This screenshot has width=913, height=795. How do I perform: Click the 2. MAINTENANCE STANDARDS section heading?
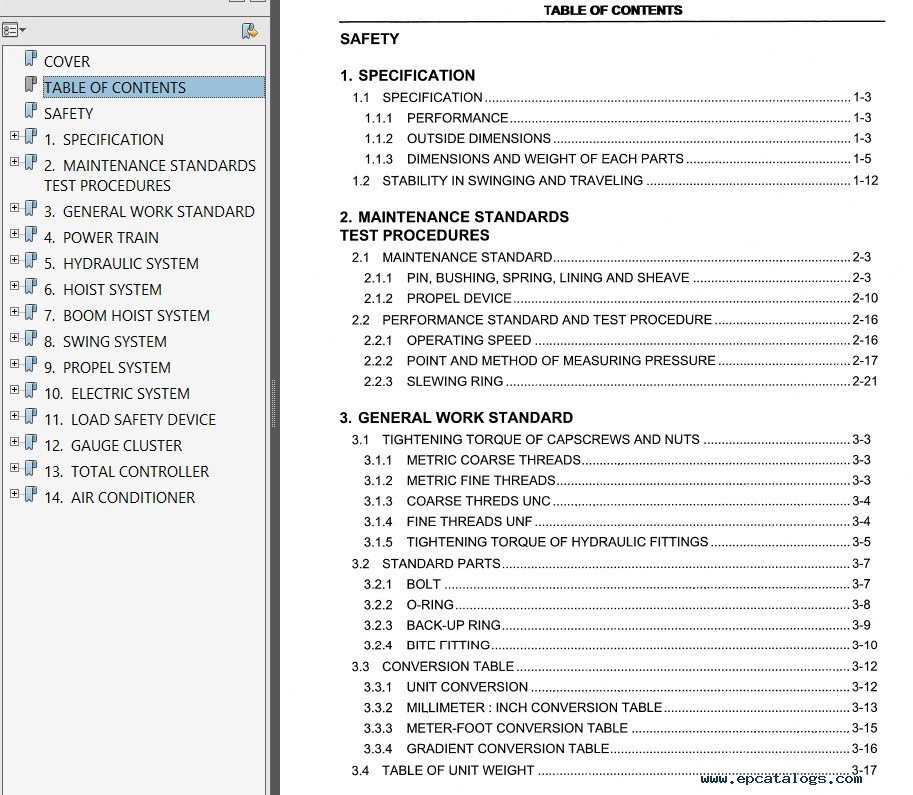click(x=454, y=226)
